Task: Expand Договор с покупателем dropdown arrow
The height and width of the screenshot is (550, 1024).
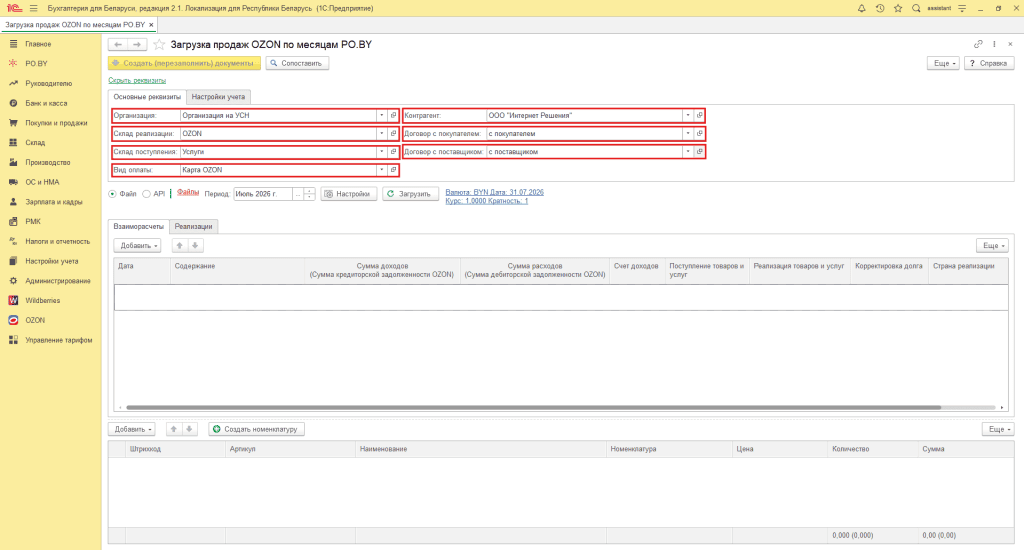Action: [x=688, y=133]
